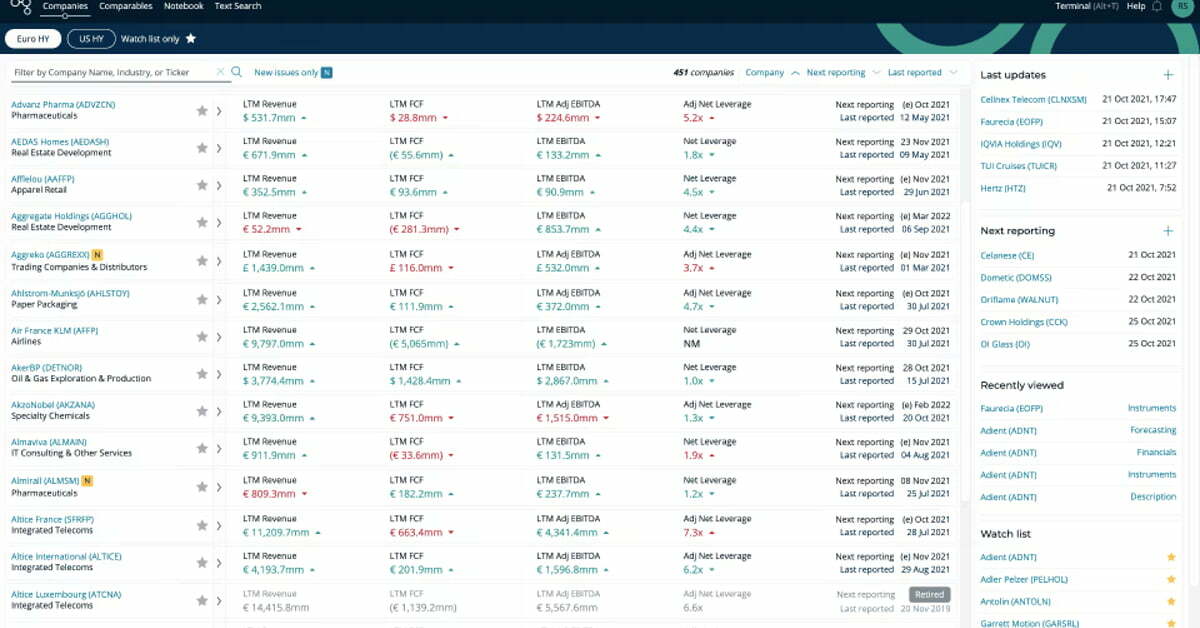Screen dimensions: 1200x628
Task: Star Afflelou for watch list
Action: 202,185
